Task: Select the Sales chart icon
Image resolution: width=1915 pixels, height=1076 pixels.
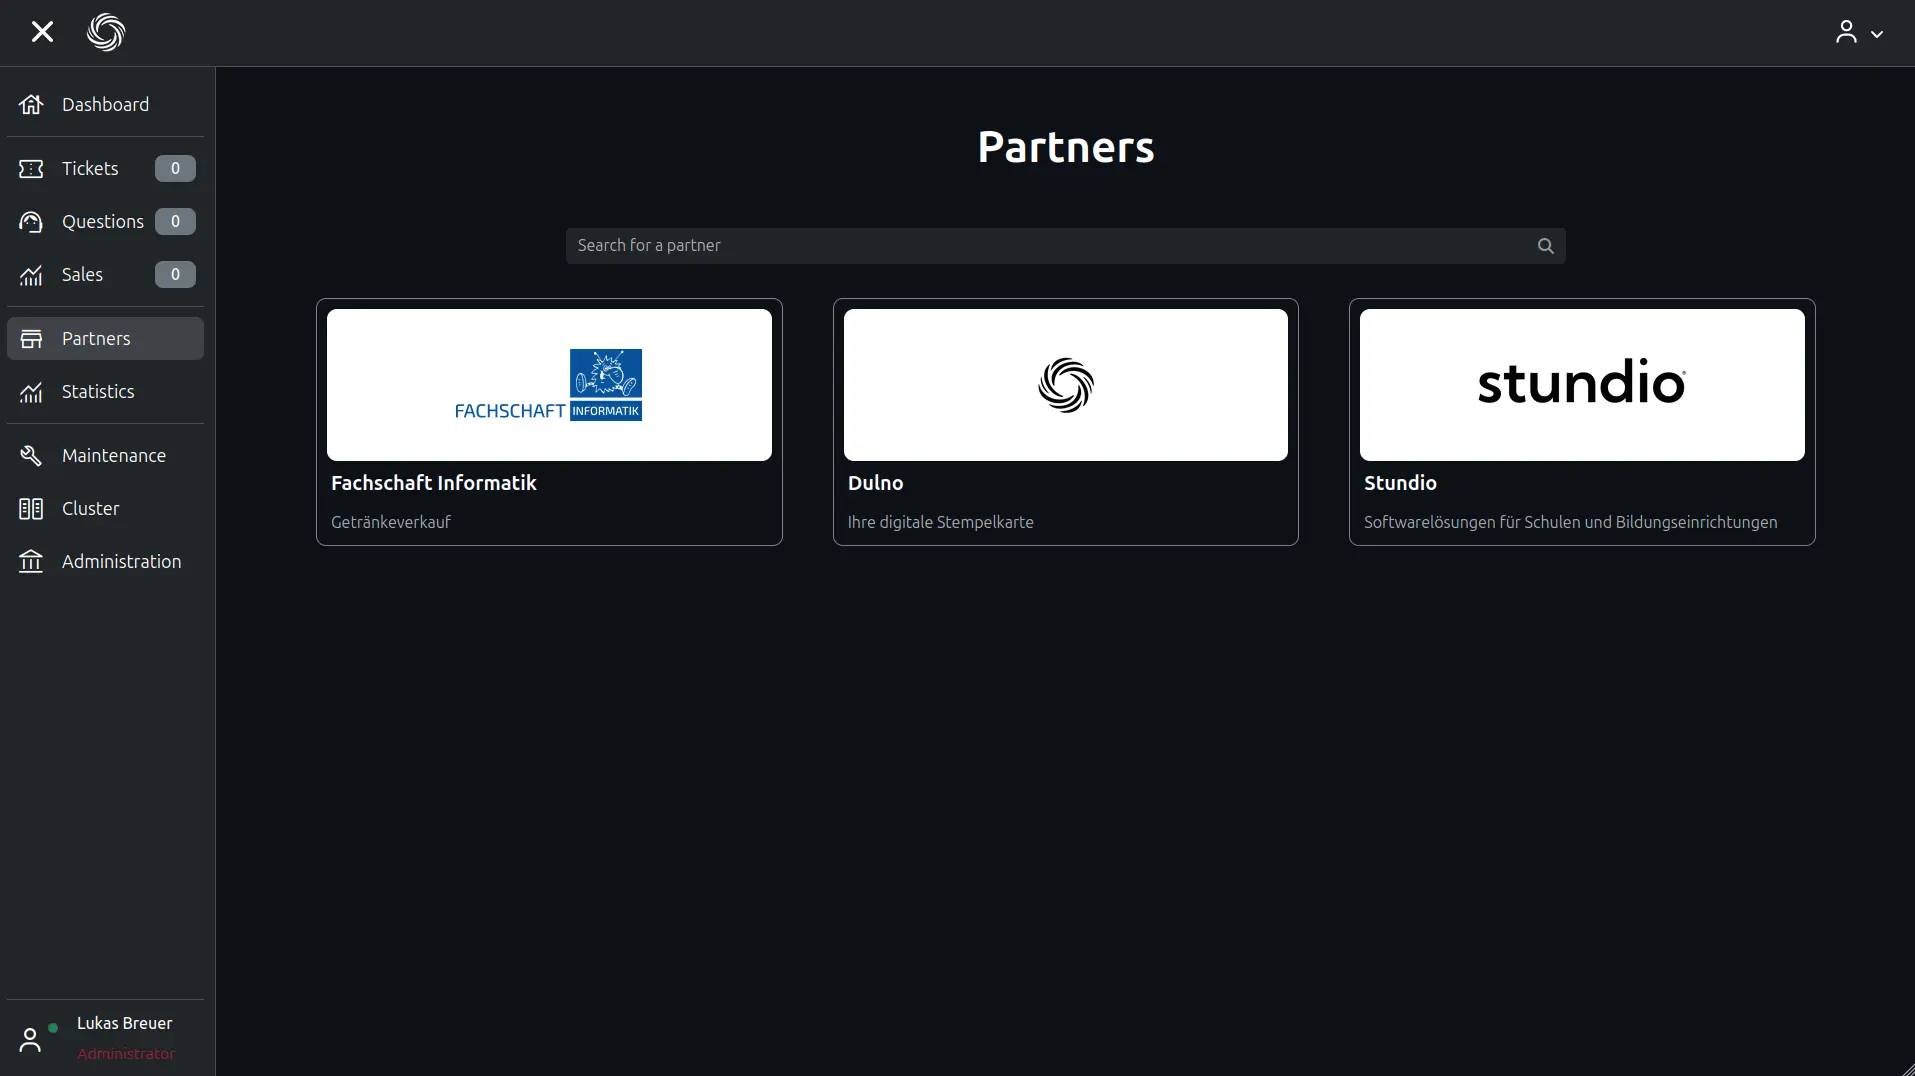Action: click(x=31, y=275)
